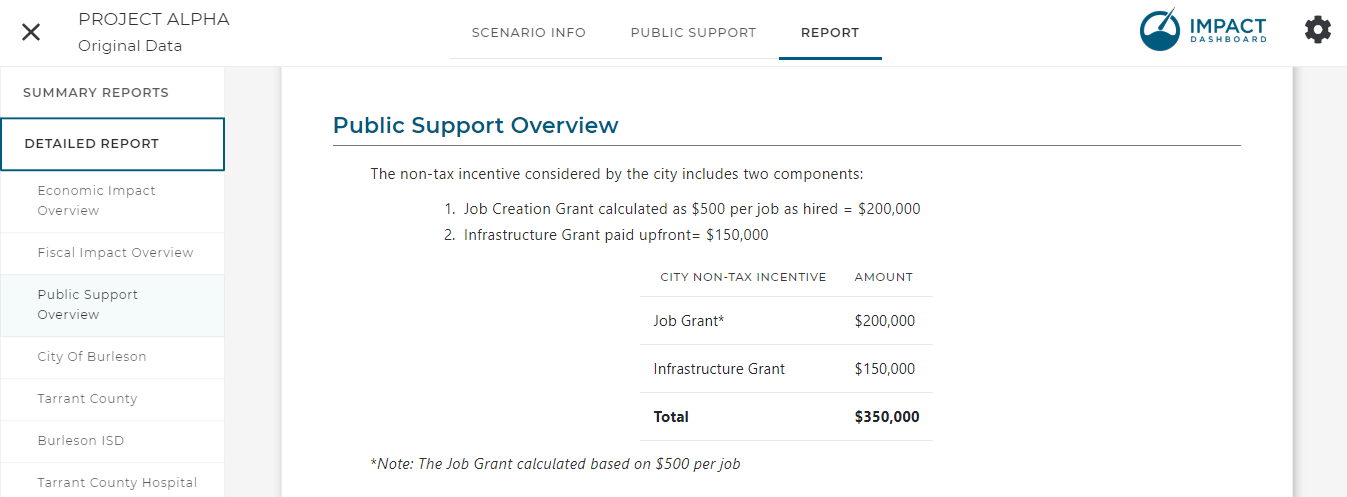Click the Project Alpha title
The width and height of the screenshot is (1347, 497).
click(x=154, y=20)
